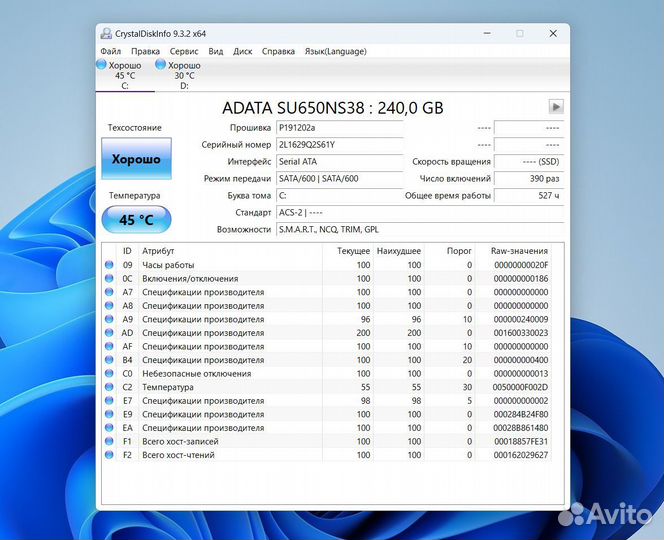
Task: Click the Serial ATA interface field
Action: point(339,162)
